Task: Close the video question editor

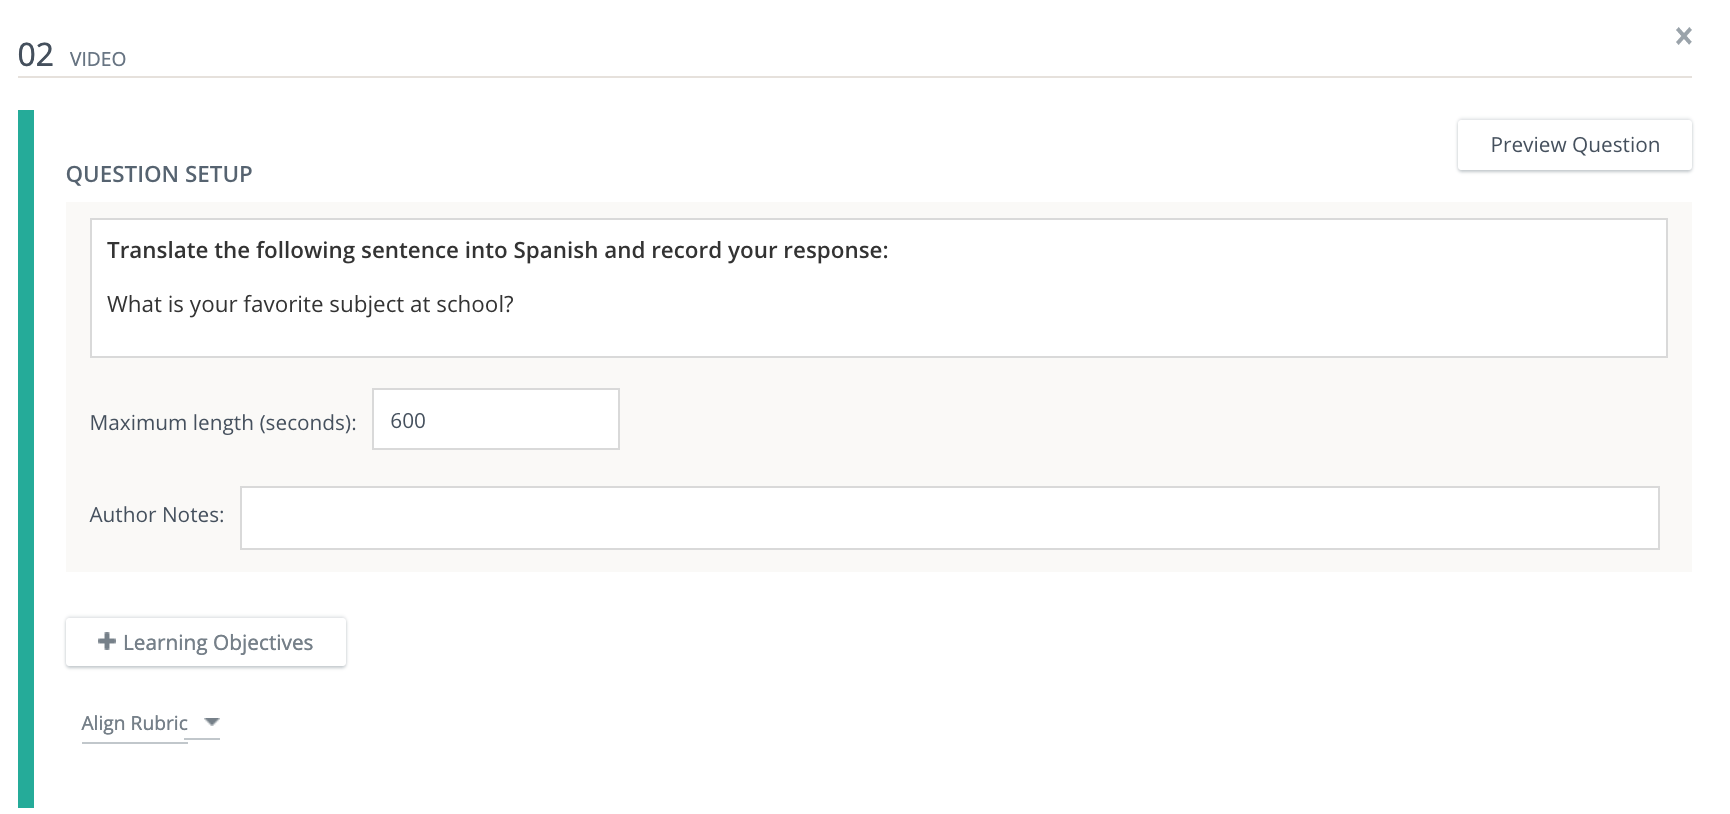Action: pyautogui.click(x=1683, y=36)
